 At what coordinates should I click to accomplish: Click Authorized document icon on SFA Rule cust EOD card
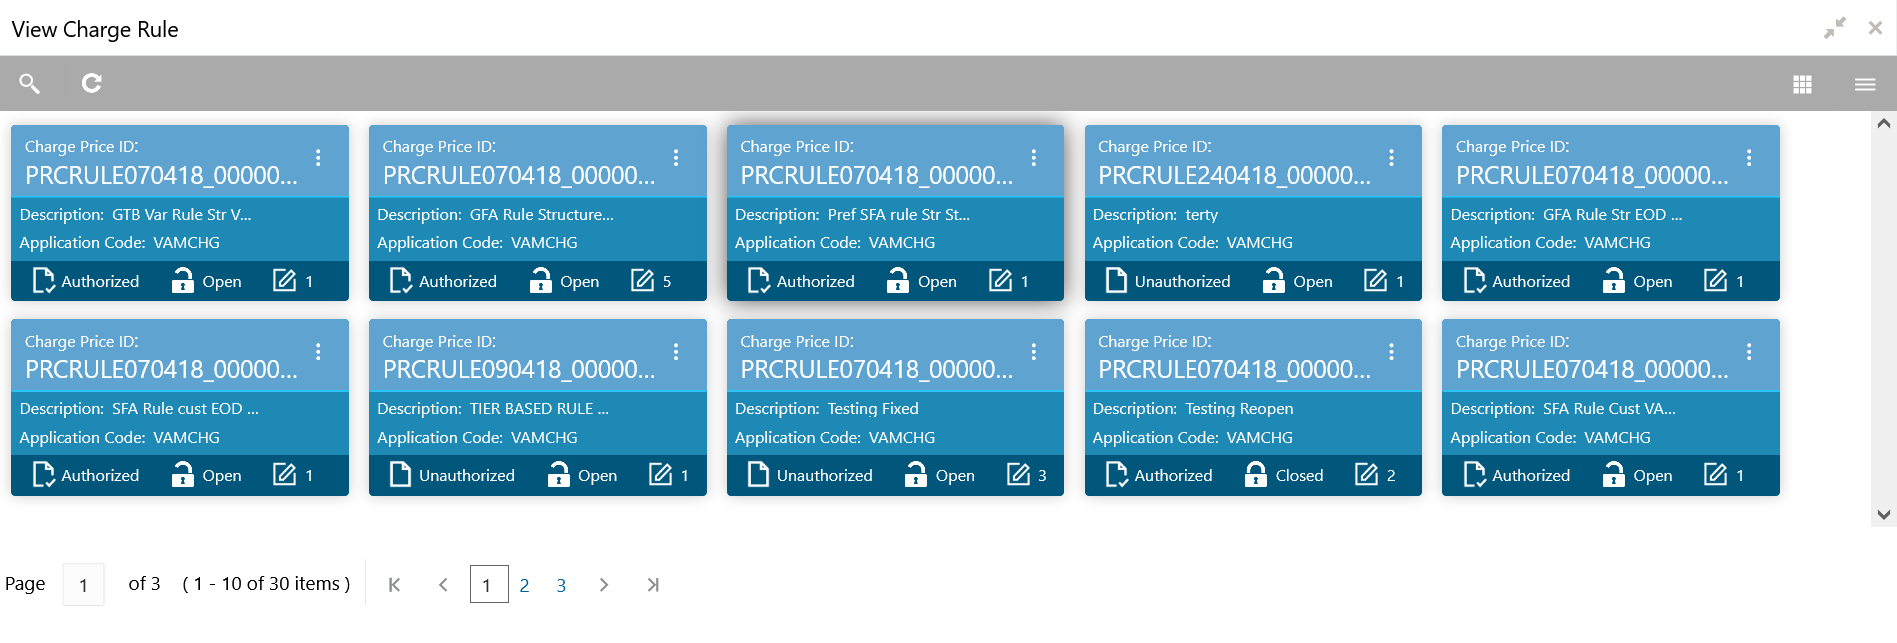(x=43, y=475)
